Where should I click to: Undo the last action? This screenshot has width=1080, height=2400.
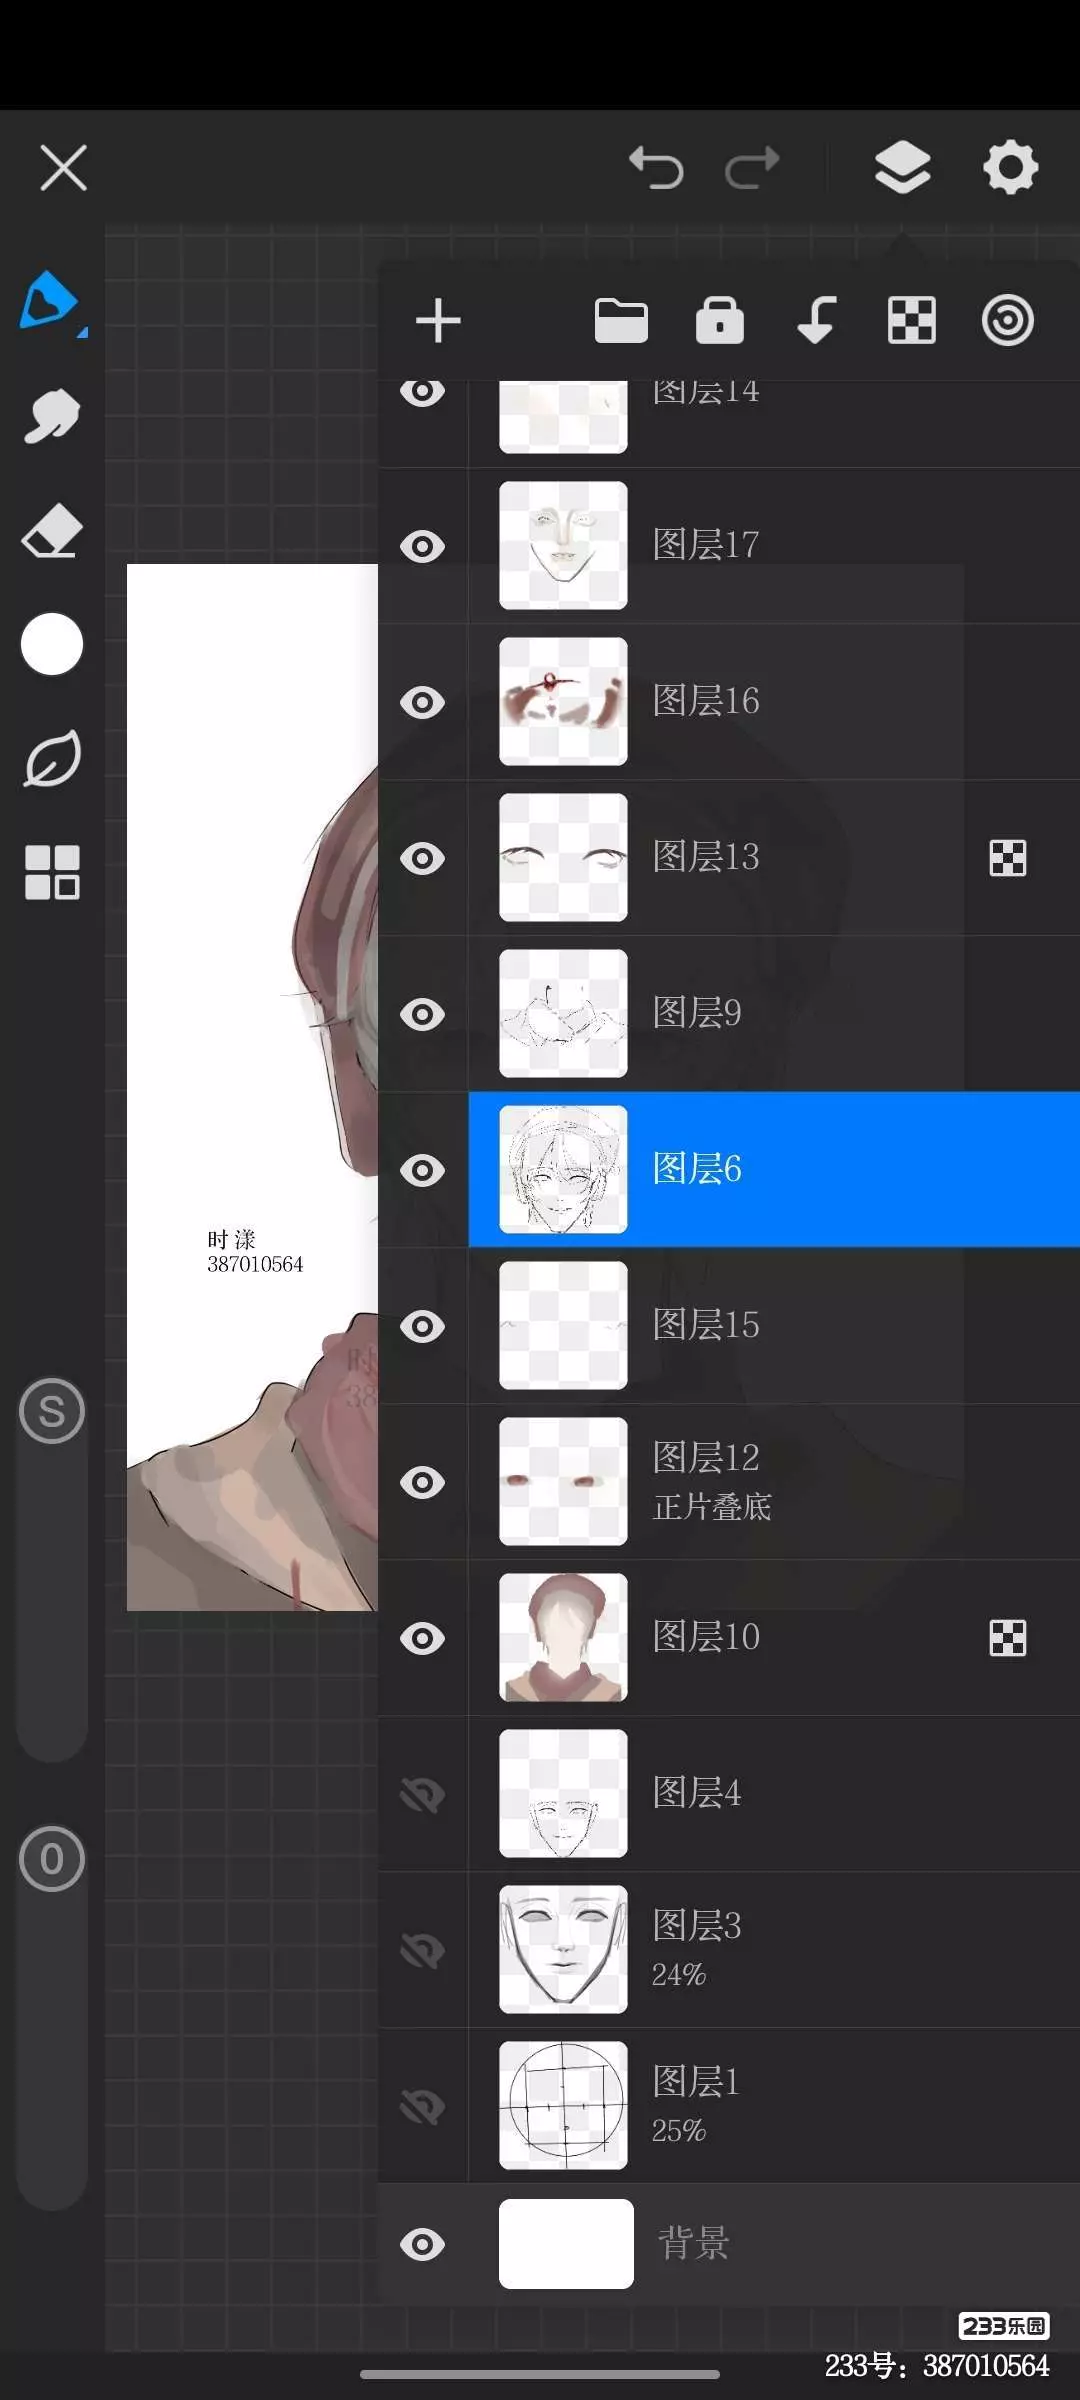click(656, 167)
